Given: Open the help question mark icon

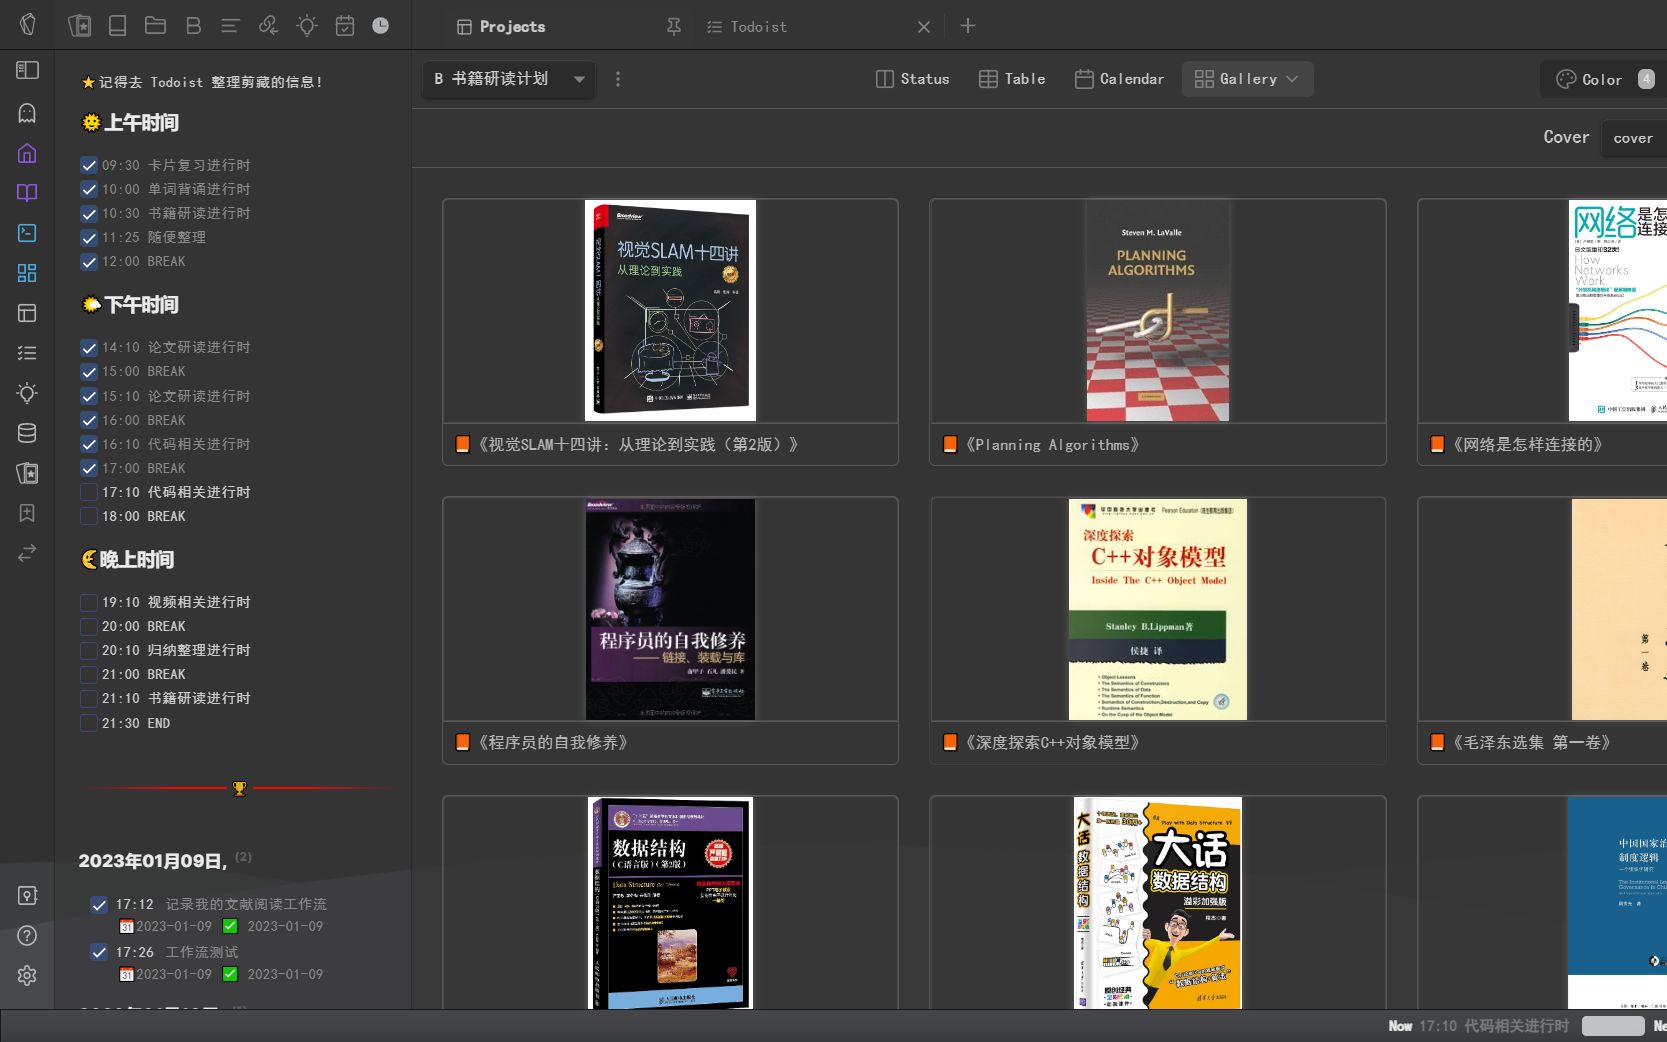Looking at the screenshot, I should 27,936.
